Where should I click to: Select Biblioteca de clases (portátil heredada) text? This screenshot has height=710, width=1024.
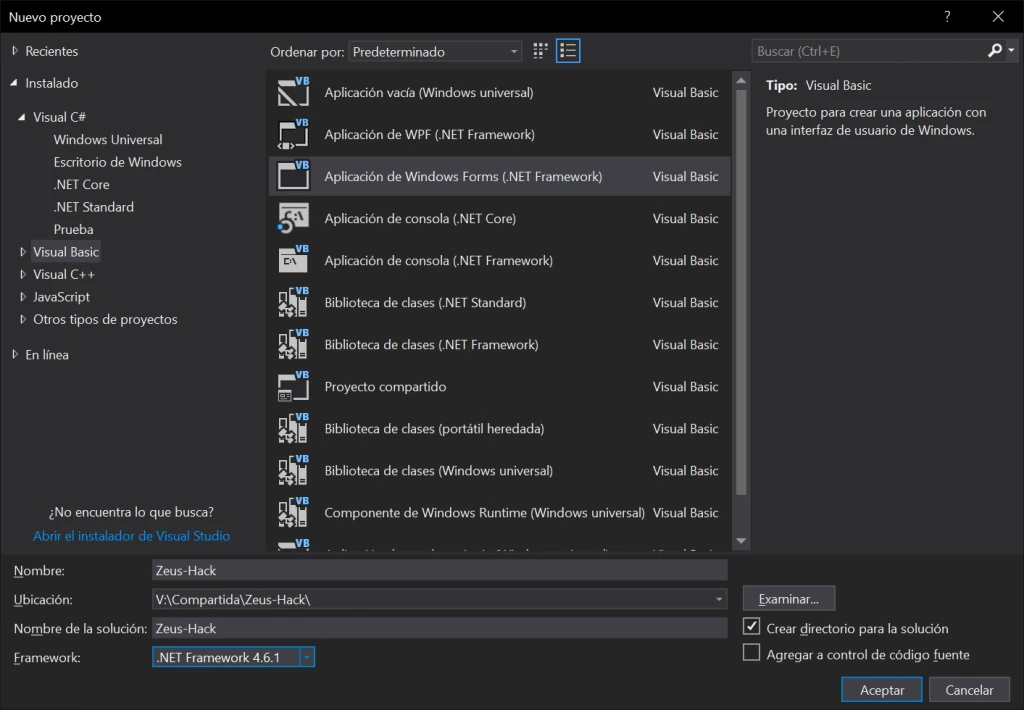pyautogui.click(x=434, y=428)
